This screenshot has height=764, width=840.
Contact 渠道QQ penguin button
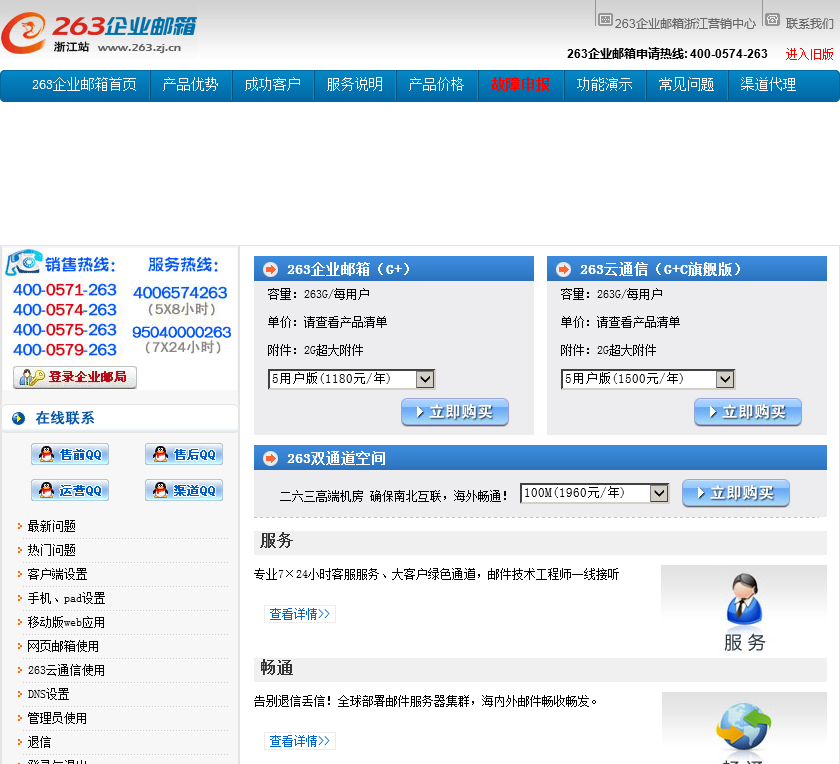184,490
